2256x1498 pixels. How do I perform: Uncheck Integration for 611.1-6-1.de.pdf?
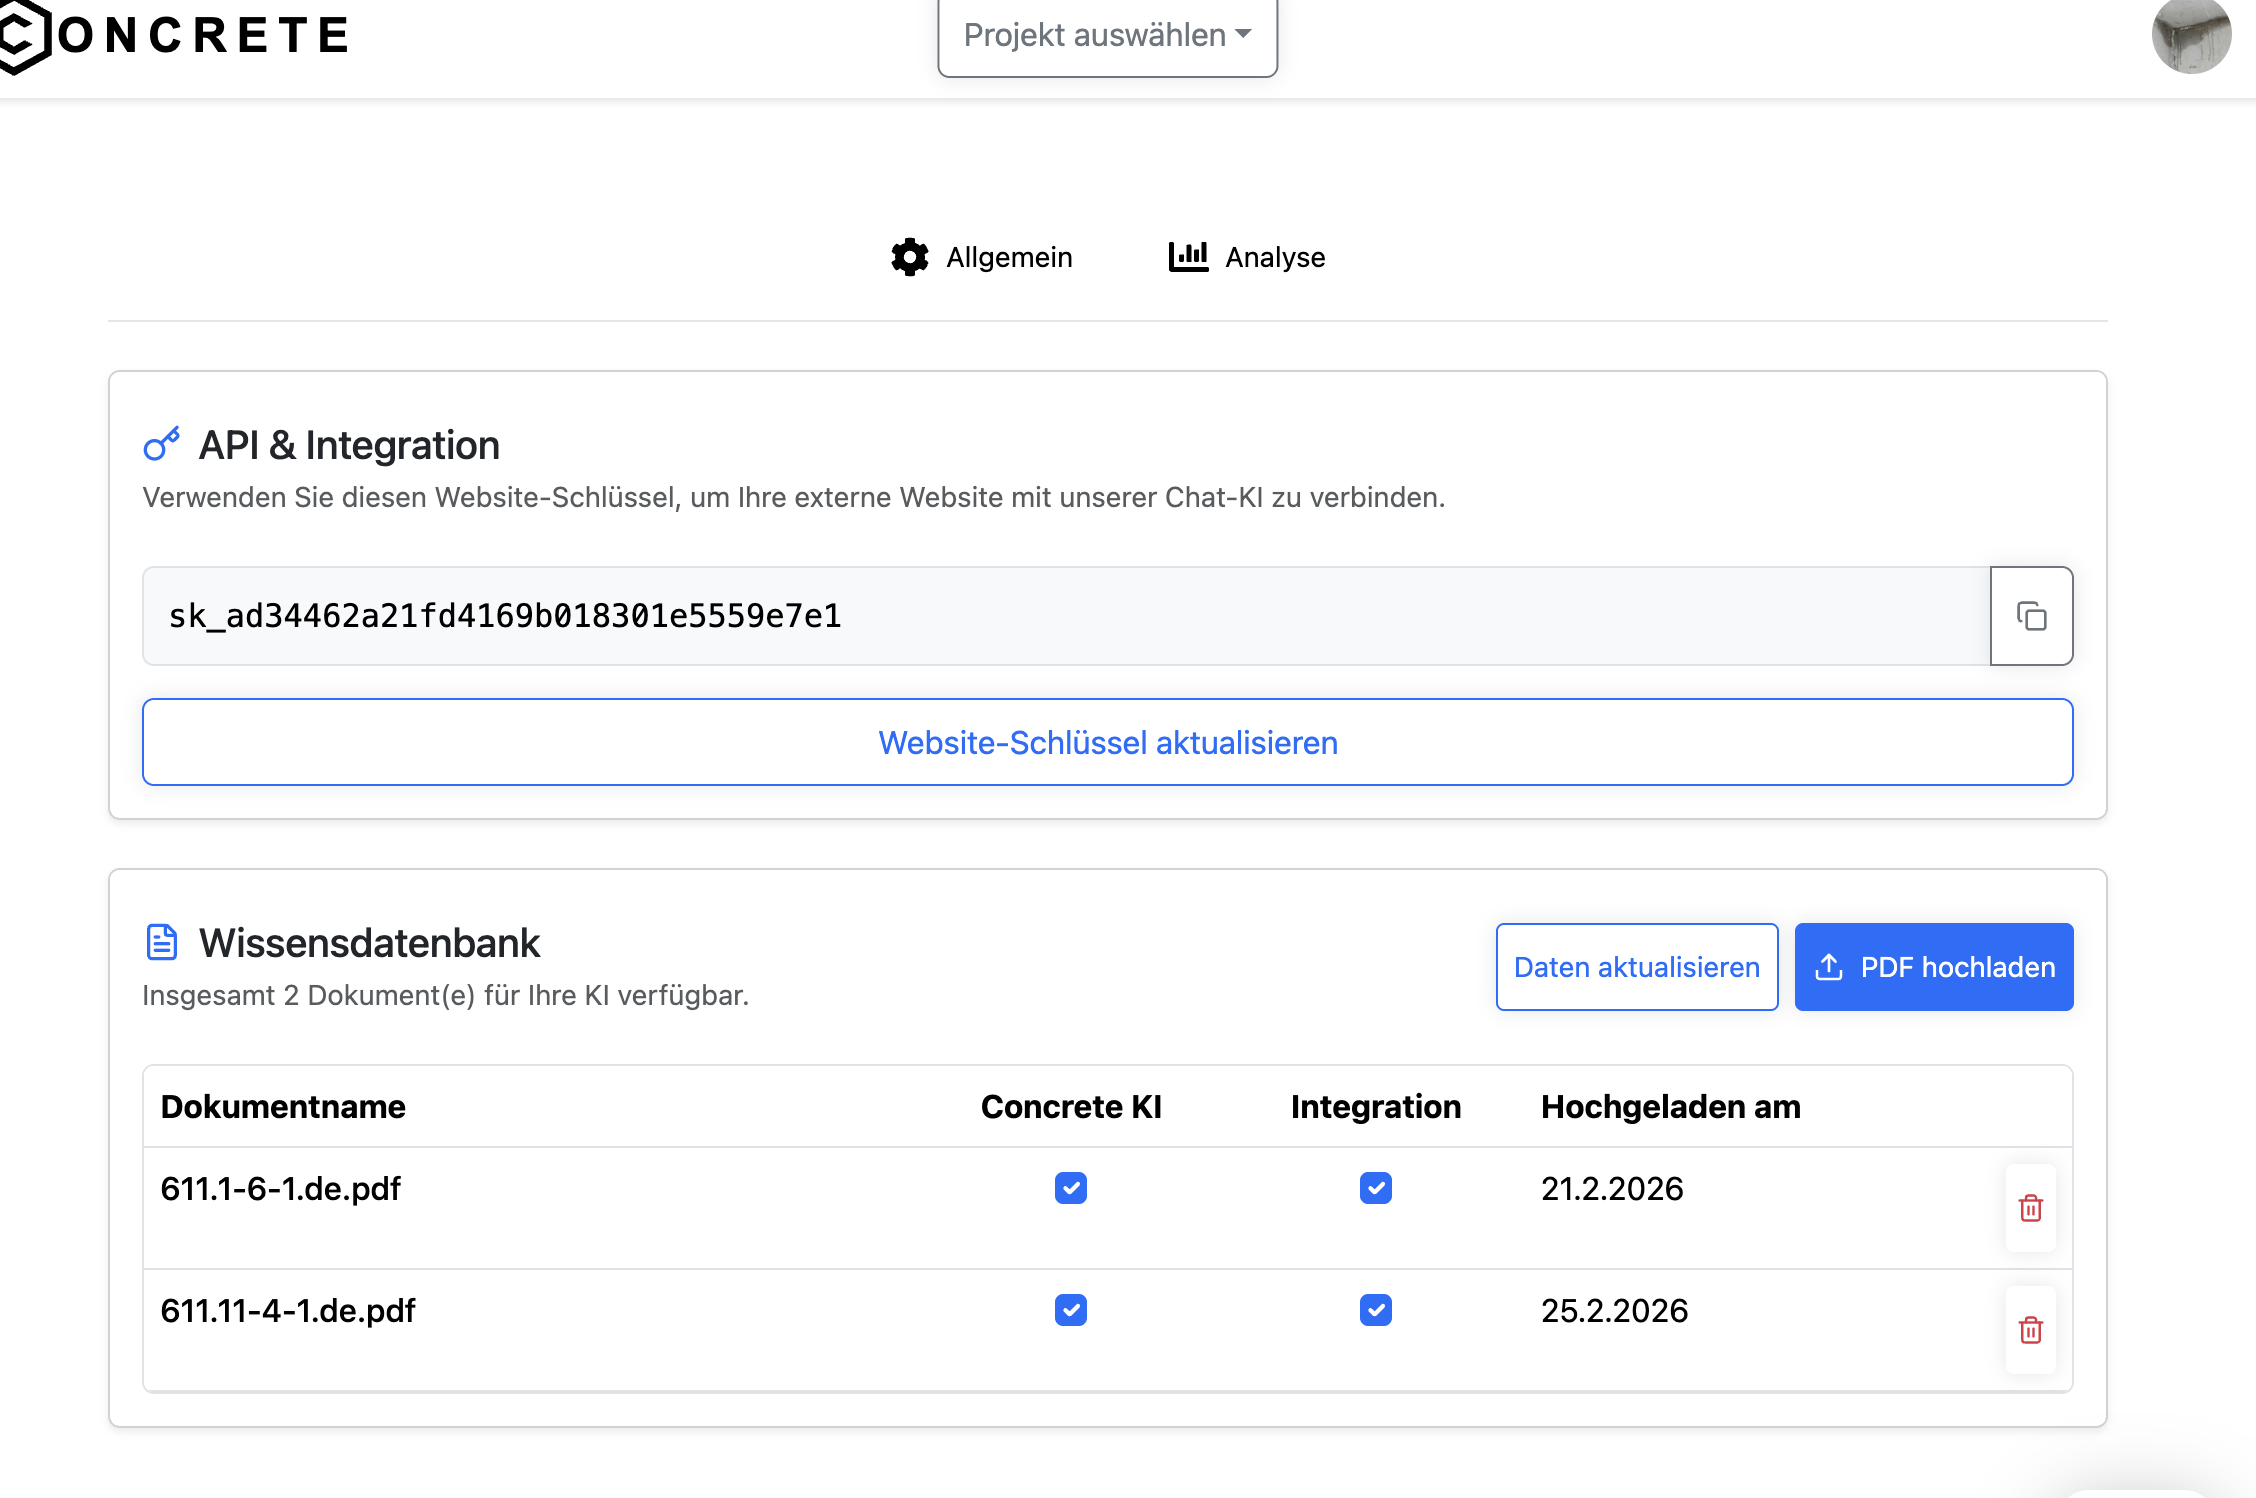(1375, 1188)
